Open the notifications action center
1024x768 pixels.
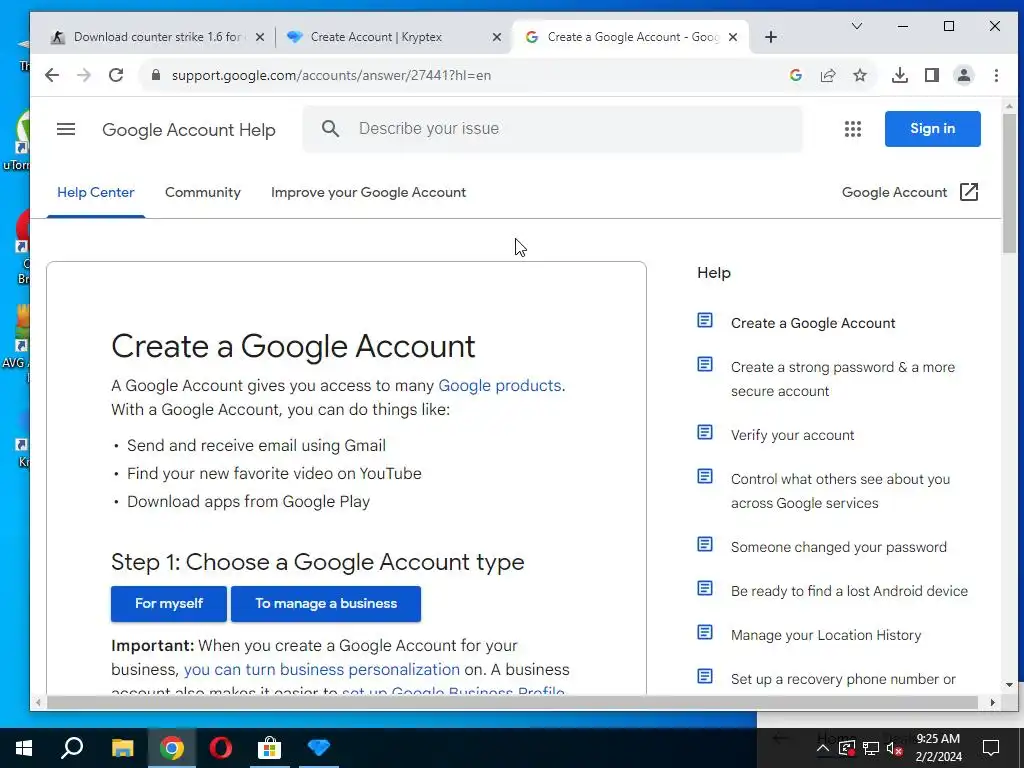coord(991,748)
